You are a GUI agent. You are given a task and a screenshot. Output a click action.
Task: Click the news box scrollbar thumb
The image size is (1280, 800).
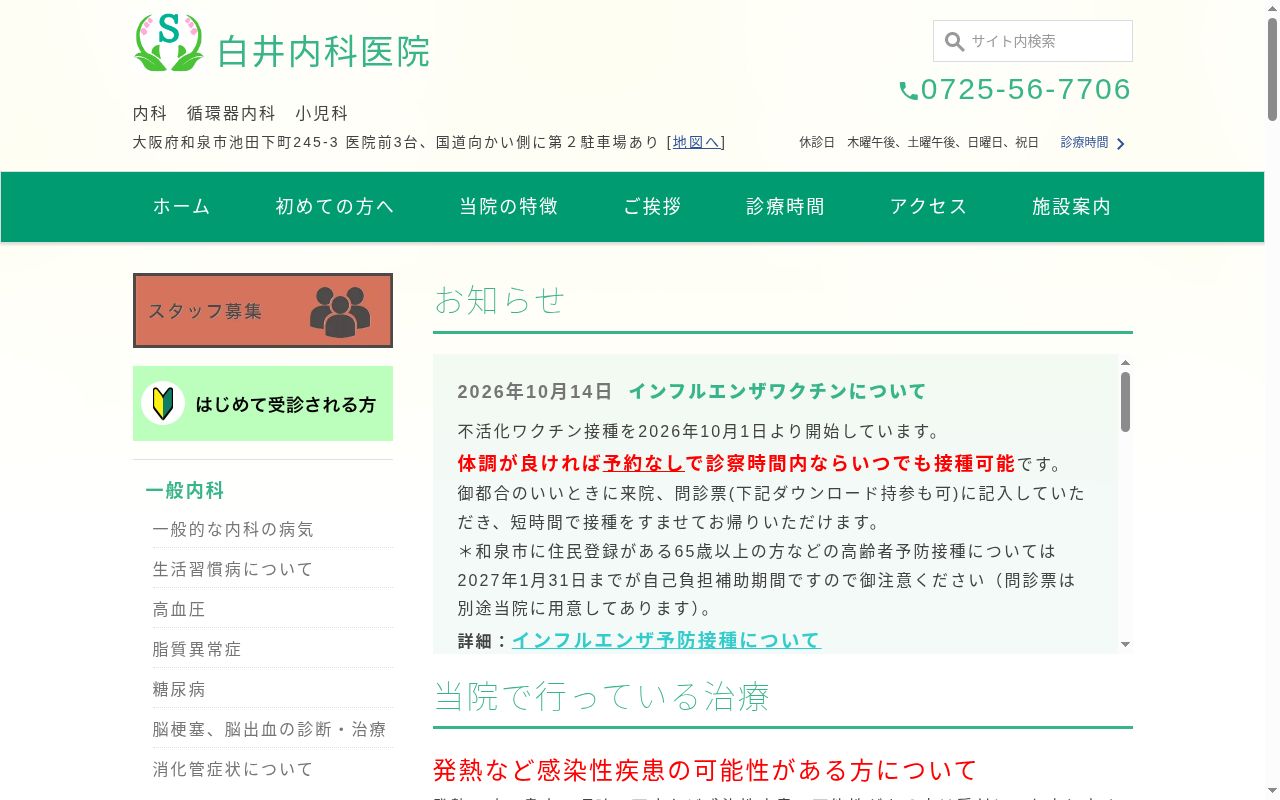(x=1125, y=402)
